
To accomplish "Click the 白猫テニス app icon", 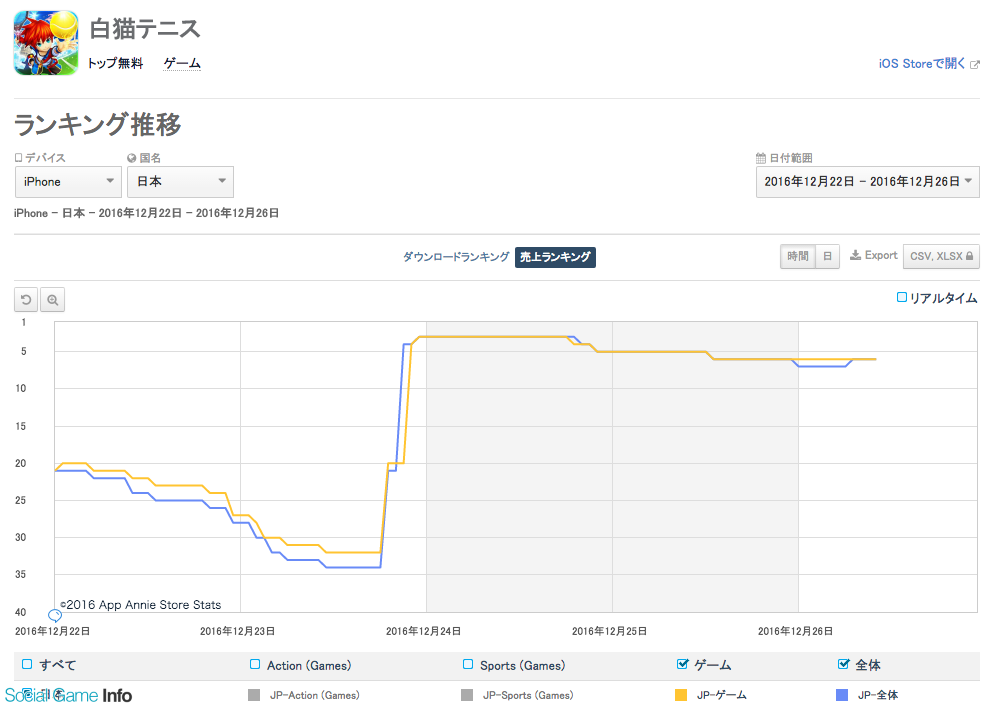I will [46, 43].
